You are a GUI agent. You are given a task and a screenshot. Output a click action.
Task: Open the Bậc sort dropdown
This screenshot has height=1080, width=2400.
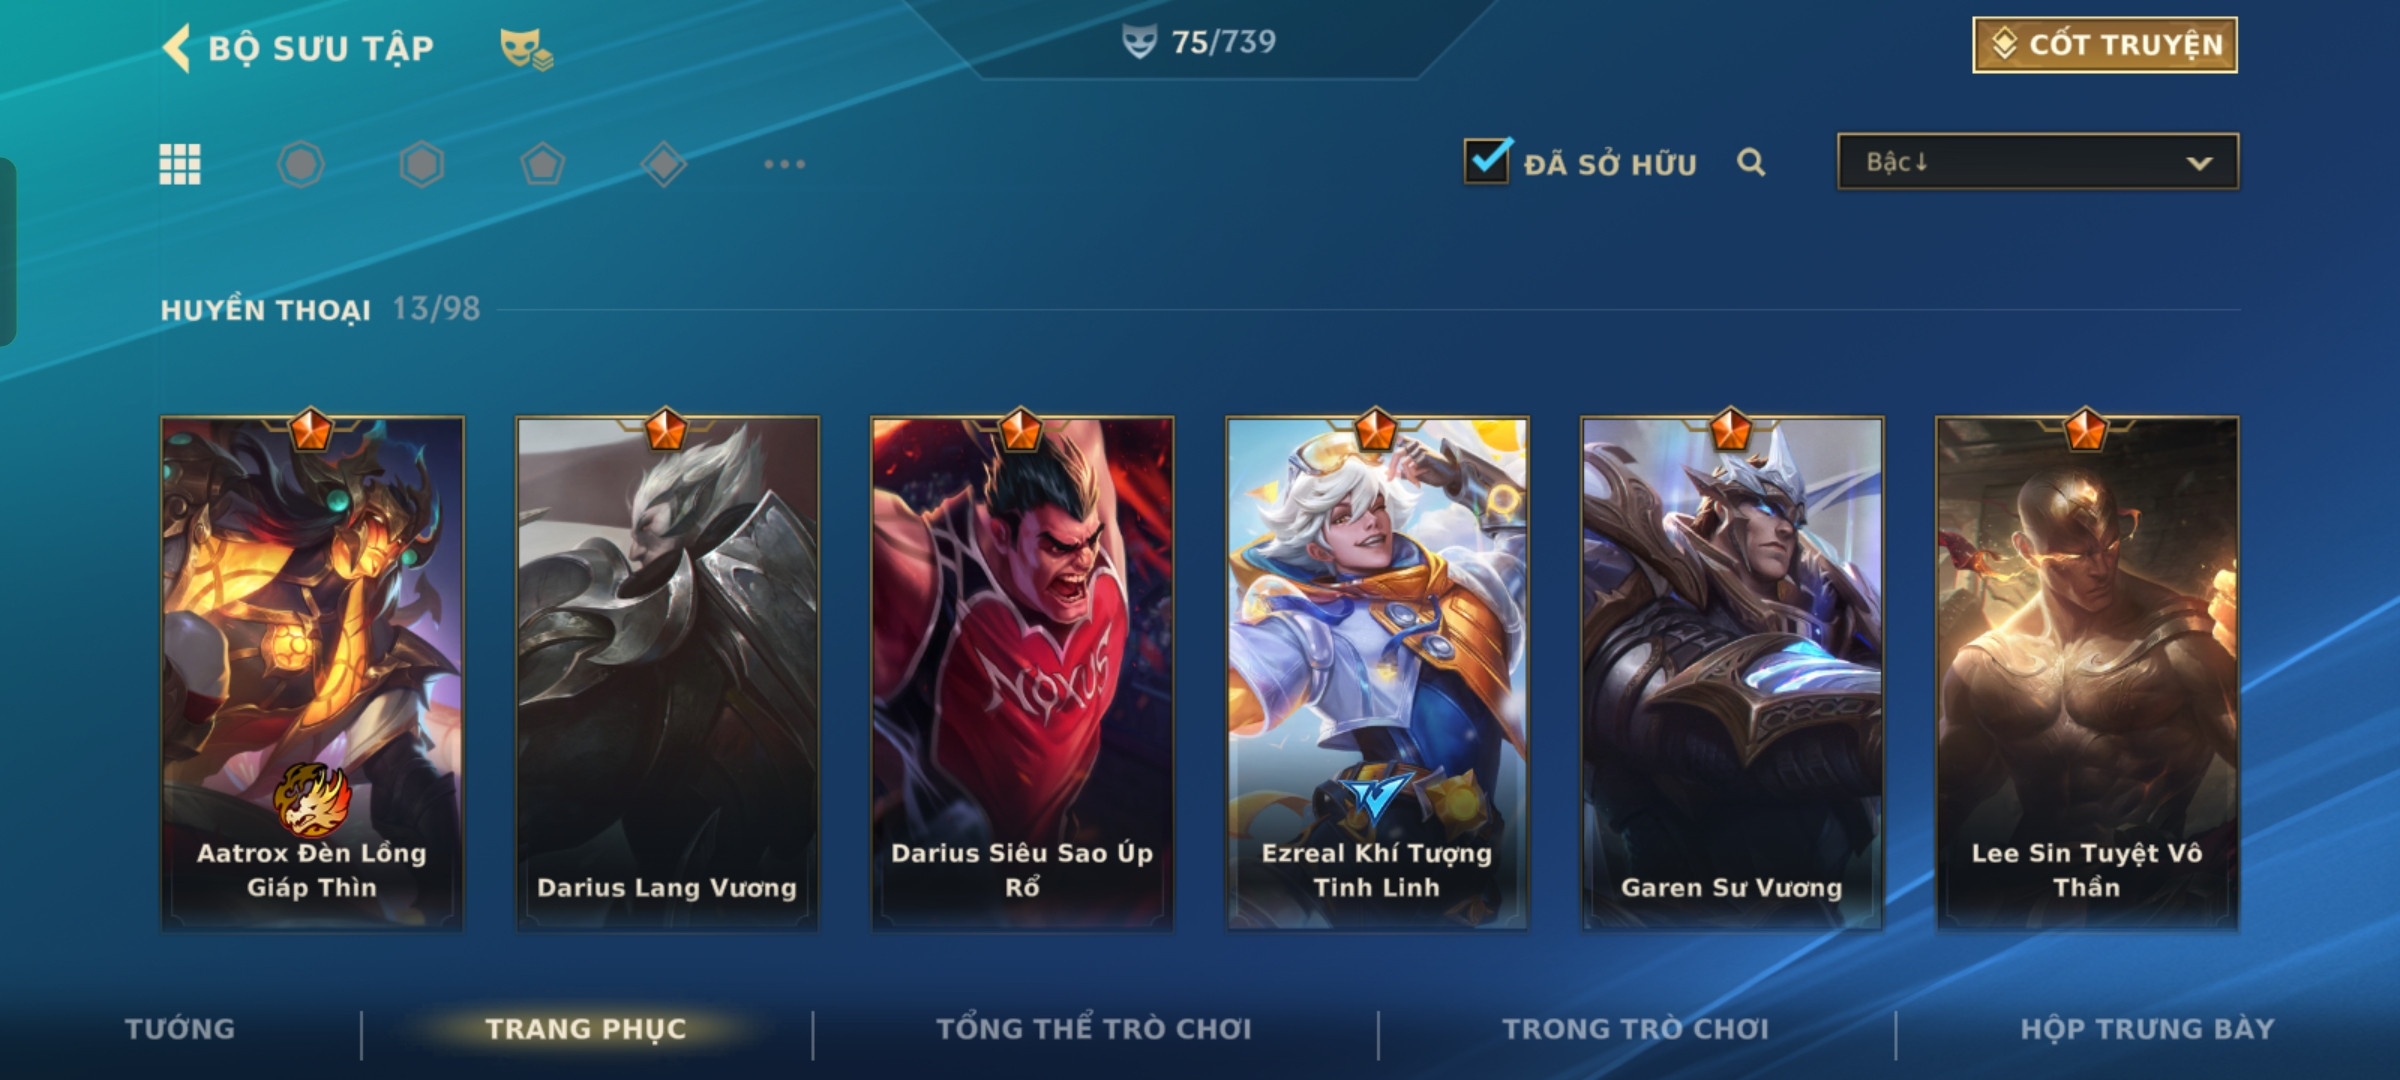pos(2038,162)
